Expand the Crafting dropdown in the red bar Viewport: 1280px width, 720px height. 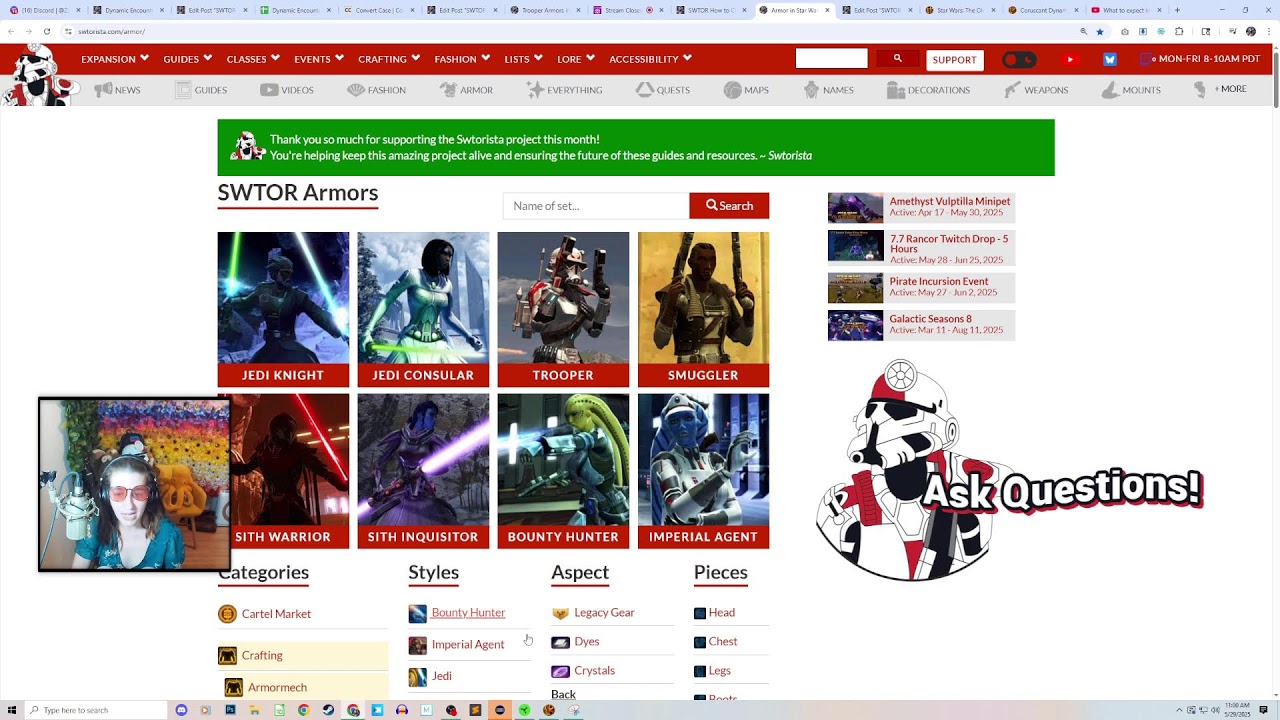click(389, 59)
